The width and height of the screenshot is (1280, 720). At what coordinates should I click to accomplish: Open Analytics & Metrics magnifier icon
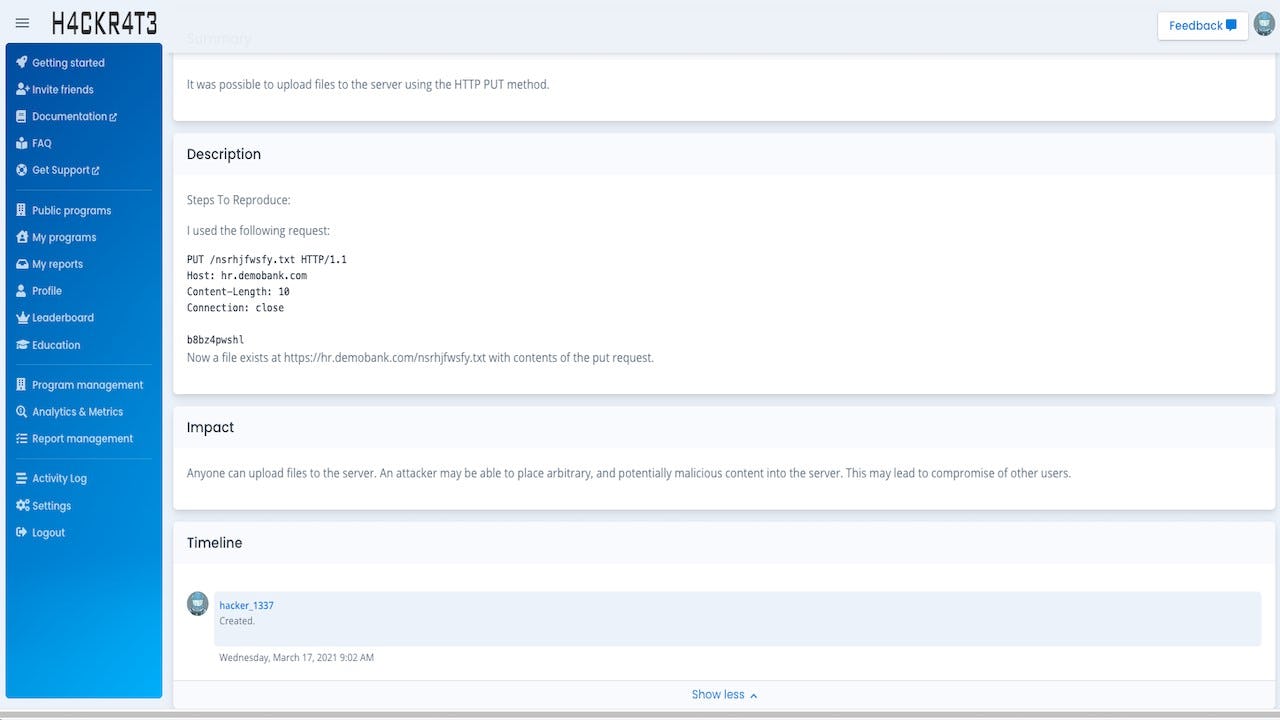click(x=21, y=411)
